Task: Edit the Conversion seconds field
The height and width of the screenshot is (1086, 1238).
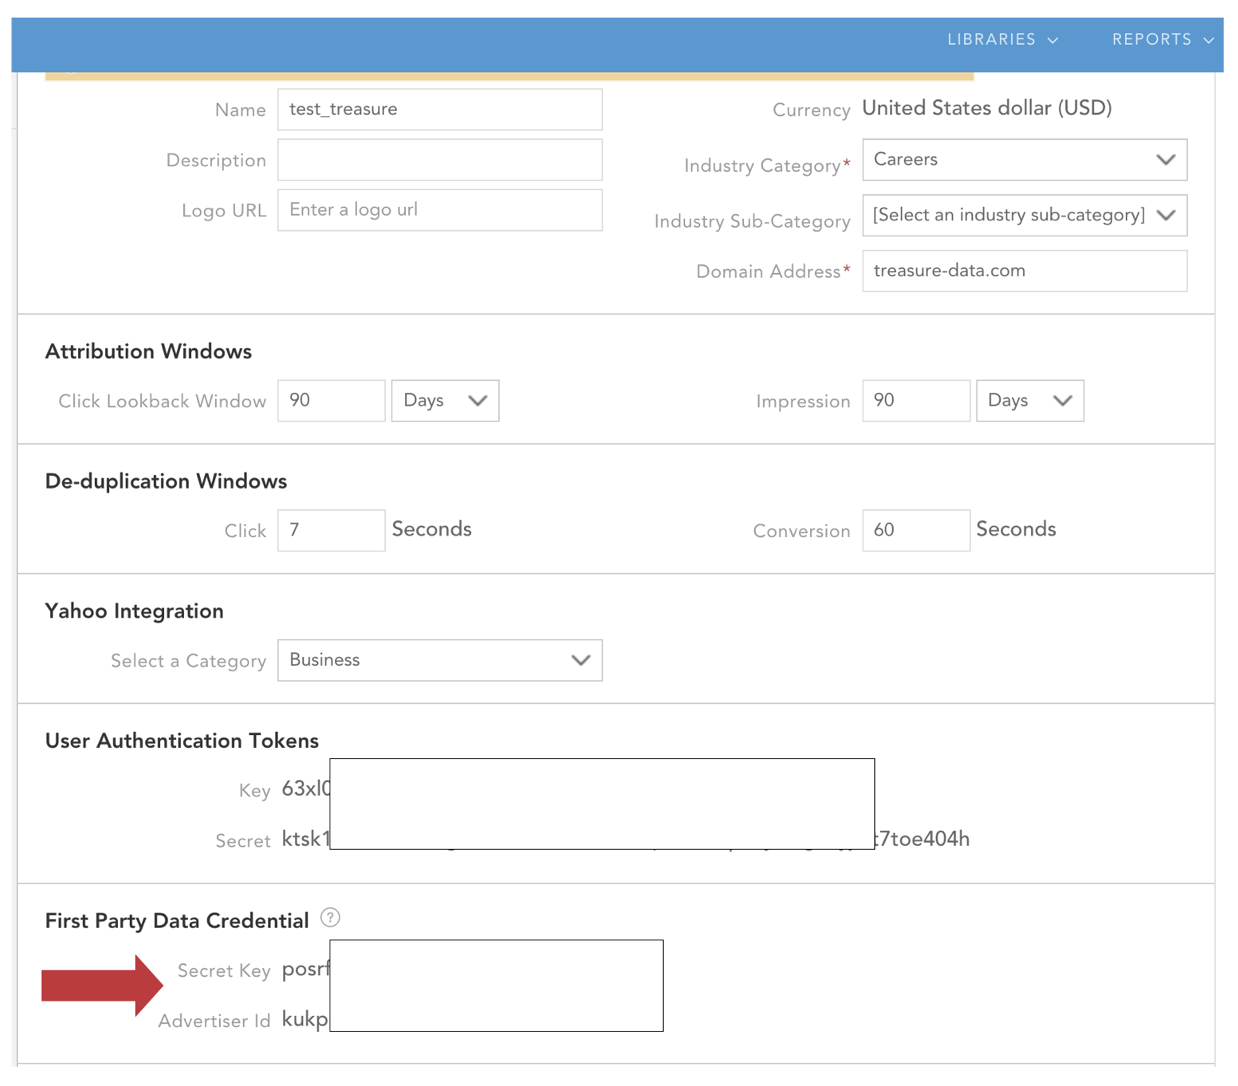Action: point(915,531)
